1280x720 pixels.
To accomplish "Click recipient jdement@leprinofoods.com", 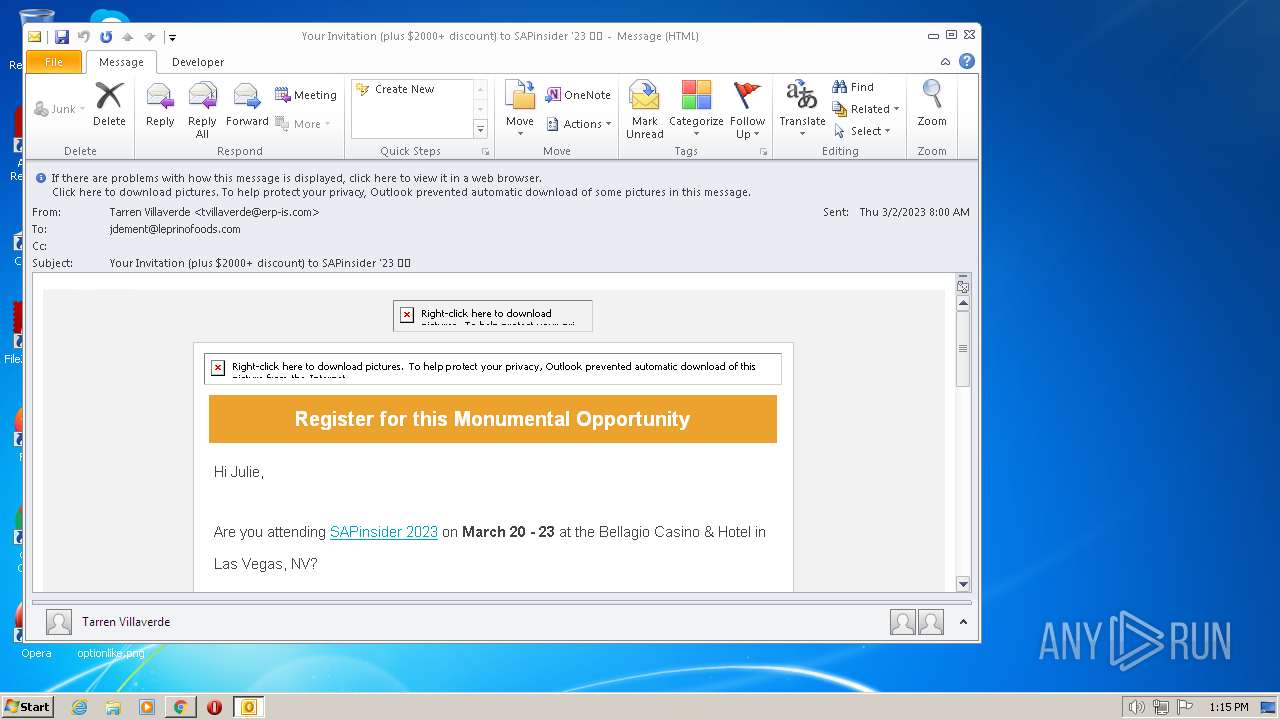I will click(175, 229).
